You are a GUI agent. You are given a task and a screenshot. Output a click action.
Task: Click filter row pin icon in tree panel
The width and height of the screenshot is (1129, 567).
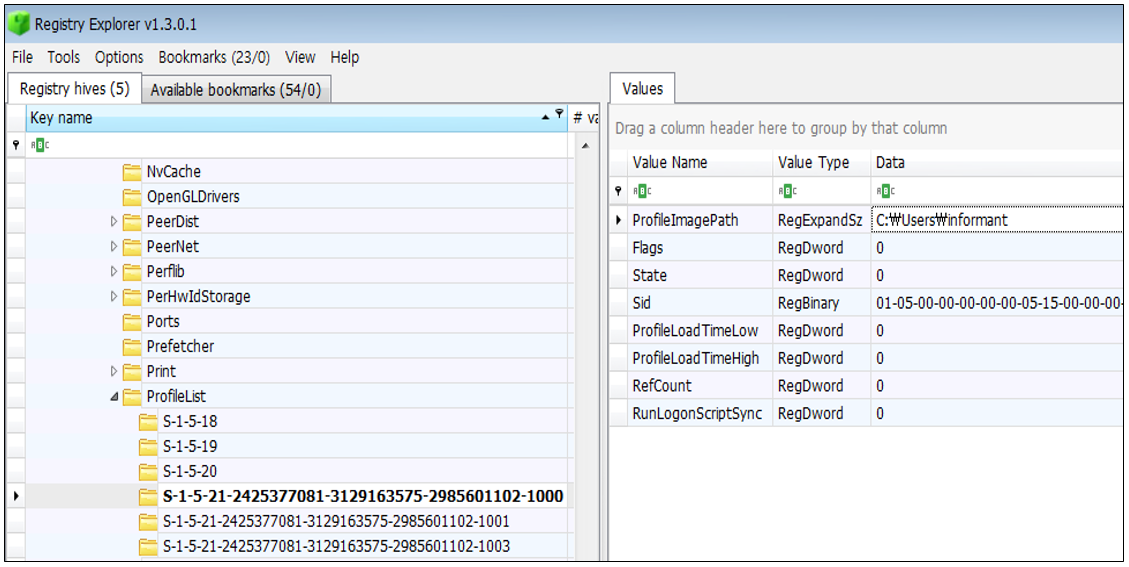tap(16, 146)
